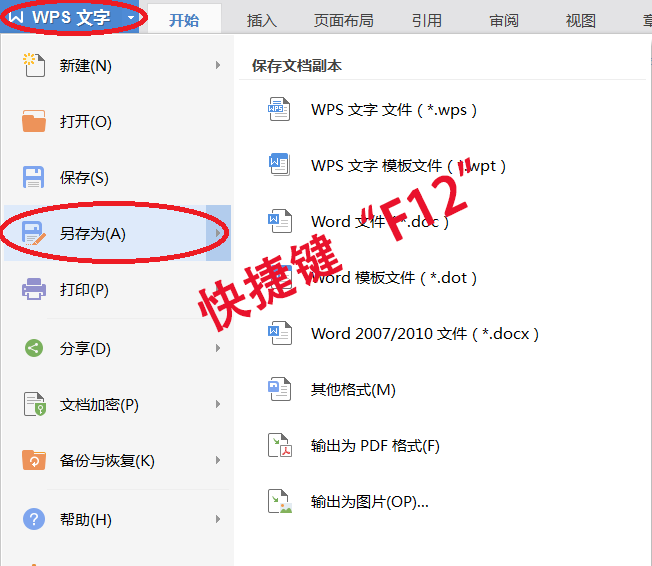
Task: Choose 保存(S) from the file menu
Action: coord(118,177)
